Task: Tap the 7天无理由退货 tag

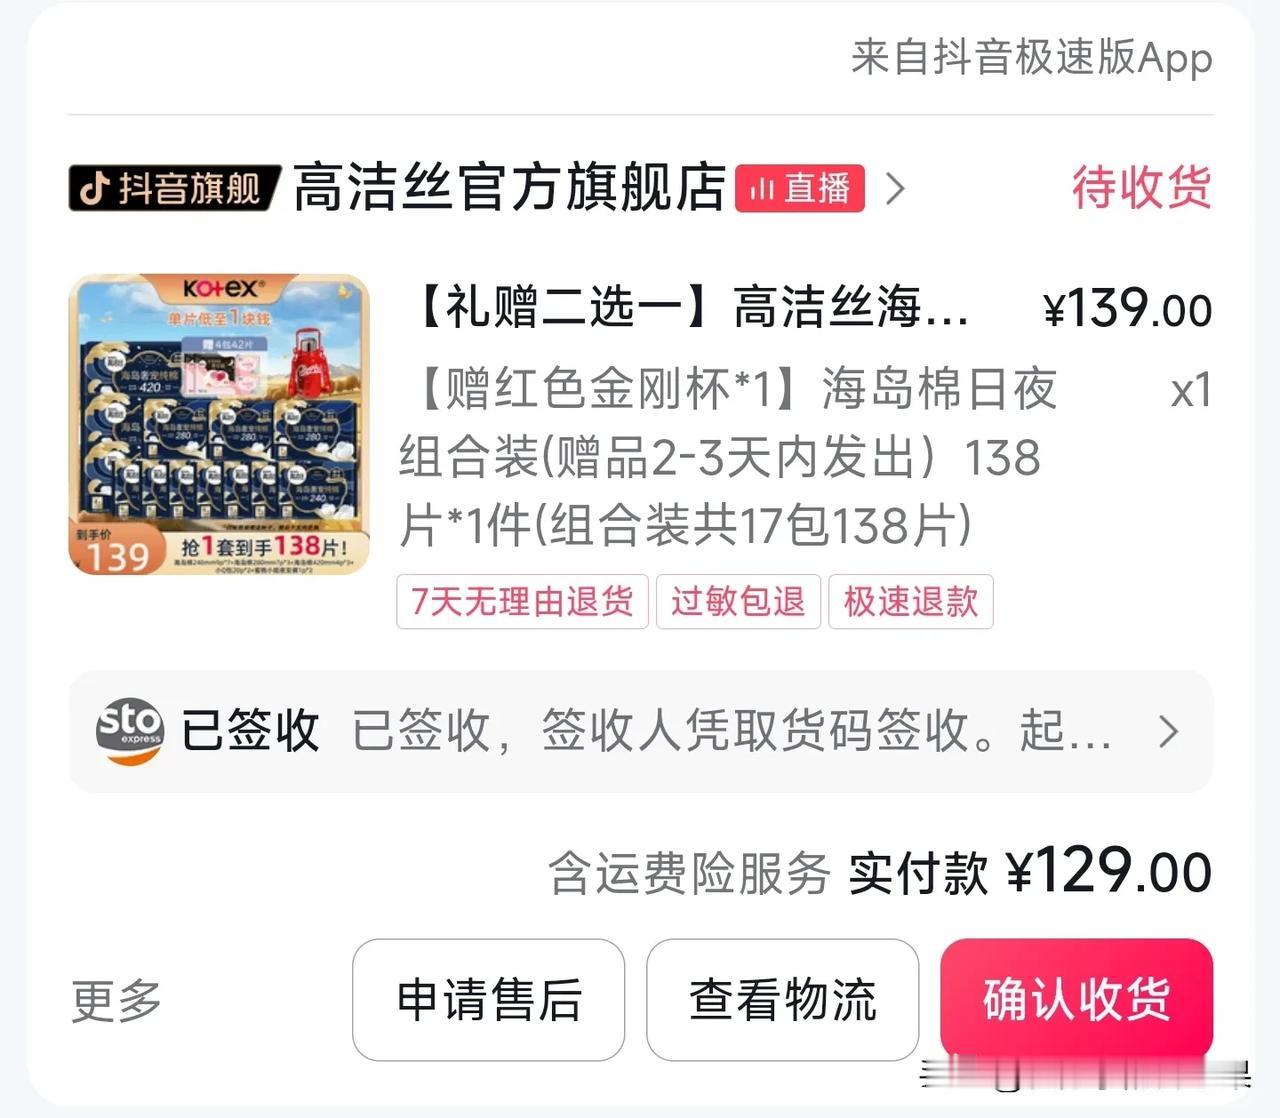Action: tap(522, 602)
